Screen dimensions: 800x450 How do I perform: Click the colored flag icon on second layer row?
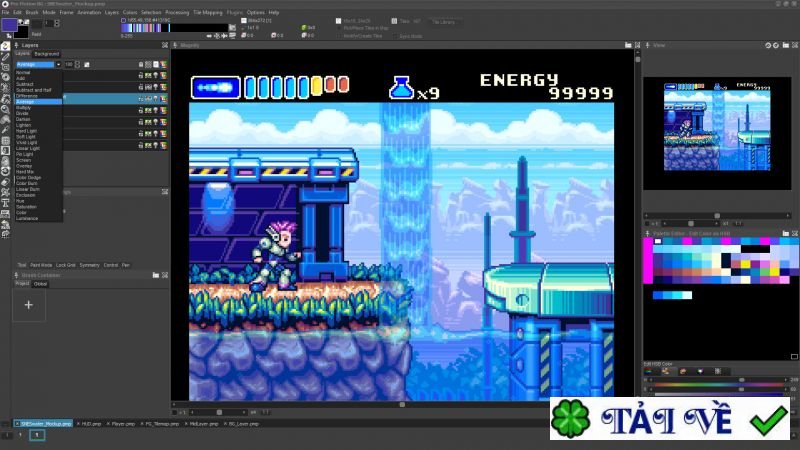tap(164, 87)
